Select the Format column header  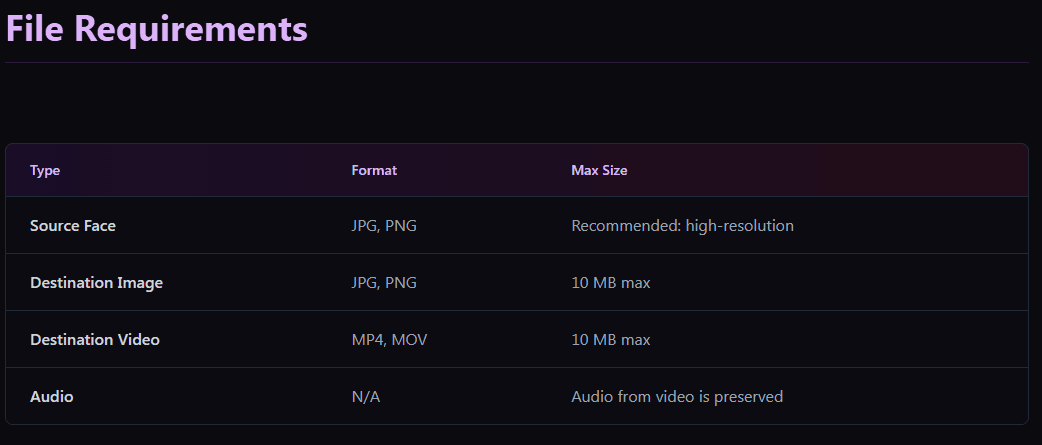[x=374, y=171]
